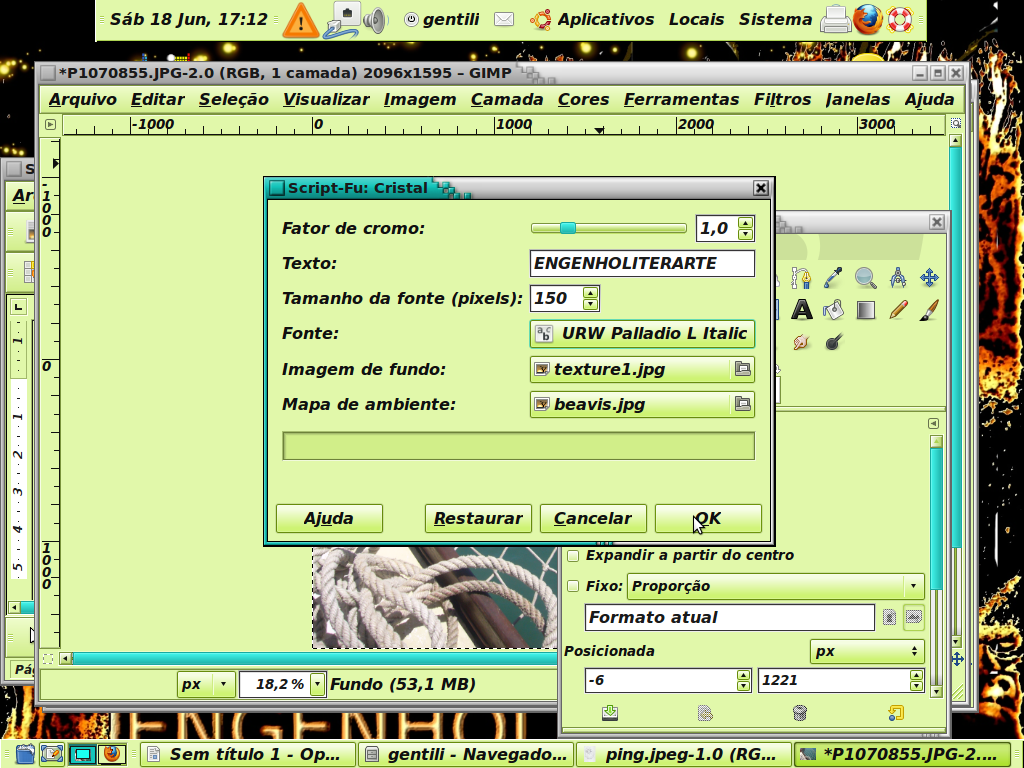Viewport: 1024px width, 768px height.
Task: Open the Filtros menu
Action: point(782,99)
